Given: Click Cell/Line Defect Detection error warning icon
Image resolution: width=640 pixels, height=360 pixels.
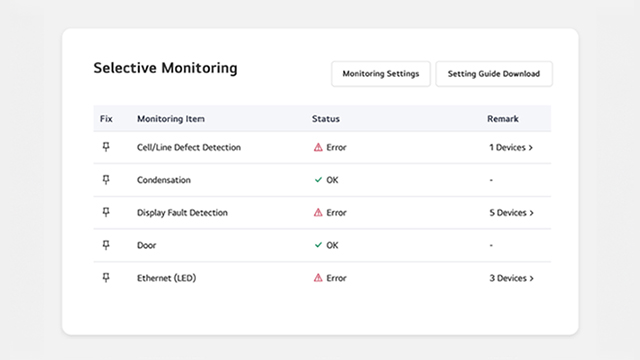Looking at the screenshot, I should pyautogui.click(x=318, y=147).
